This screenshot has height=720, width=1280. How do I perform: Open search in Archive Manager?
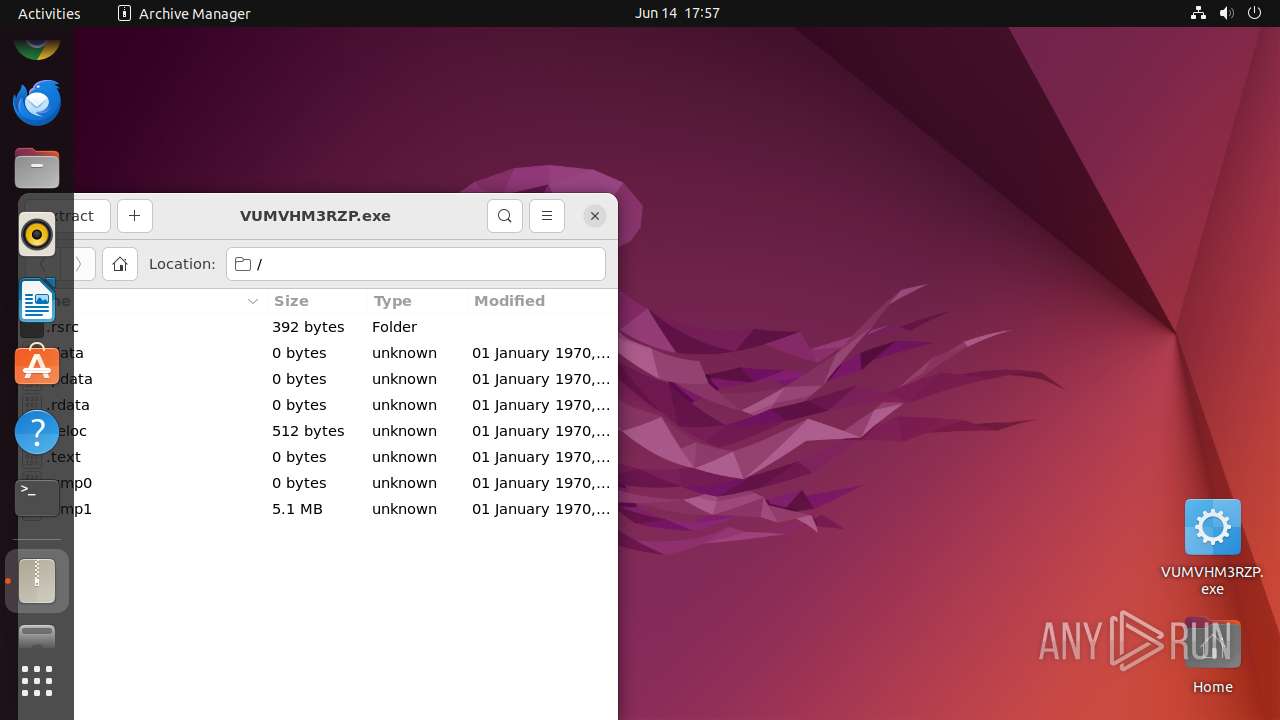[x=505, y=215]
